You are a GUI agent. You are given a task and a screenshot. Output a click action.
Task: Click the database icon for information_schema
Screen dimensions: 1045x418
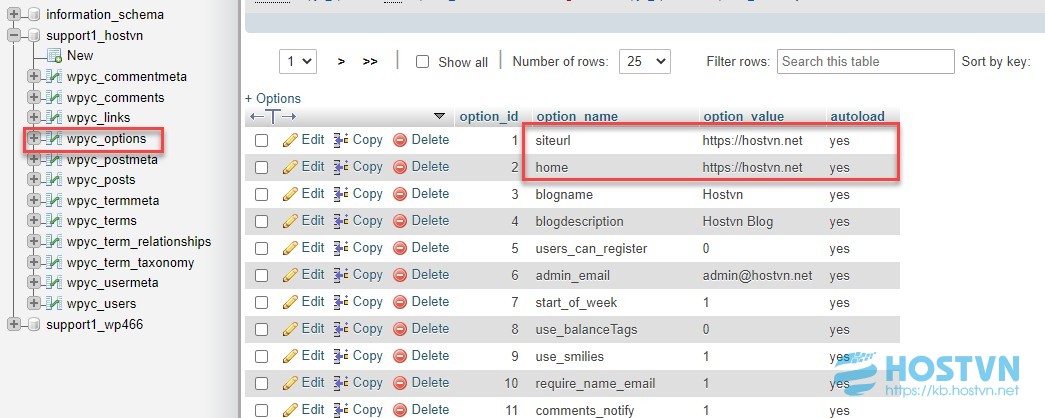coord(34,15)
